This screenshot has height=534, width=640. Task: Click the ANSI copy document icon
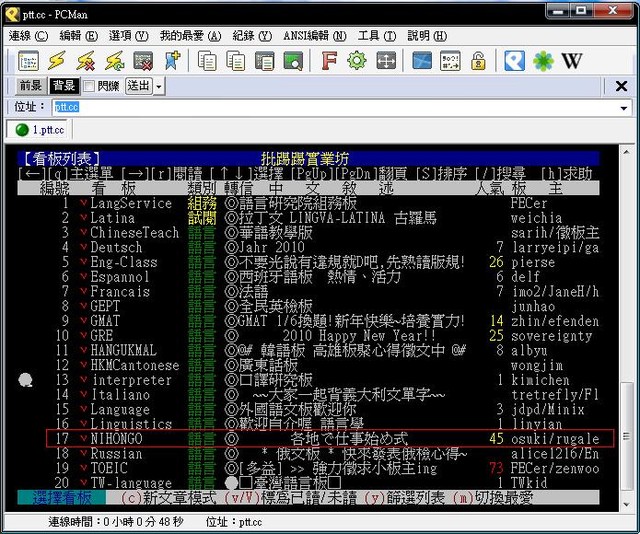[x=264, y=61]
